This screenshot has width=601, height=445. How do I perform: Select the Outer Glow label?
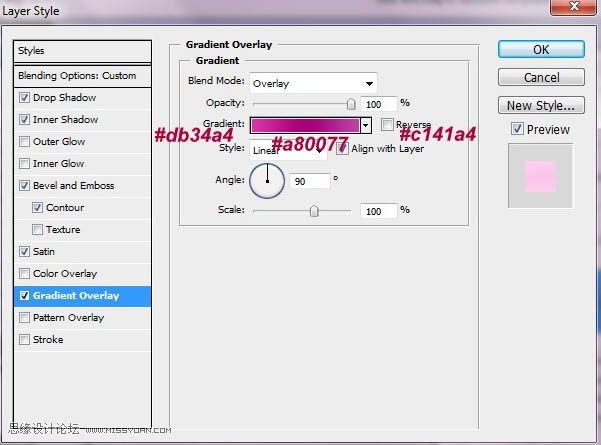click(x=59, y=141)
